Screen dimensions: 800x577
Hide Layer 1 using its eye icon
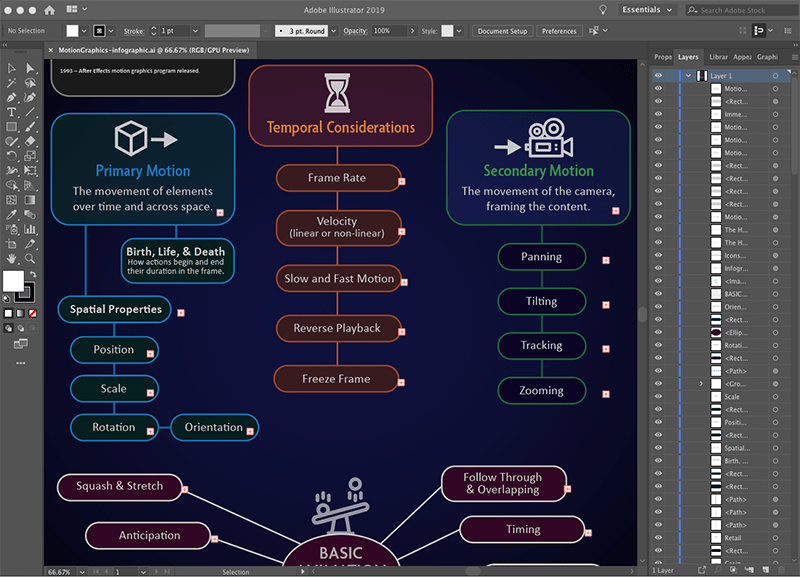click(x=658, y=76)
